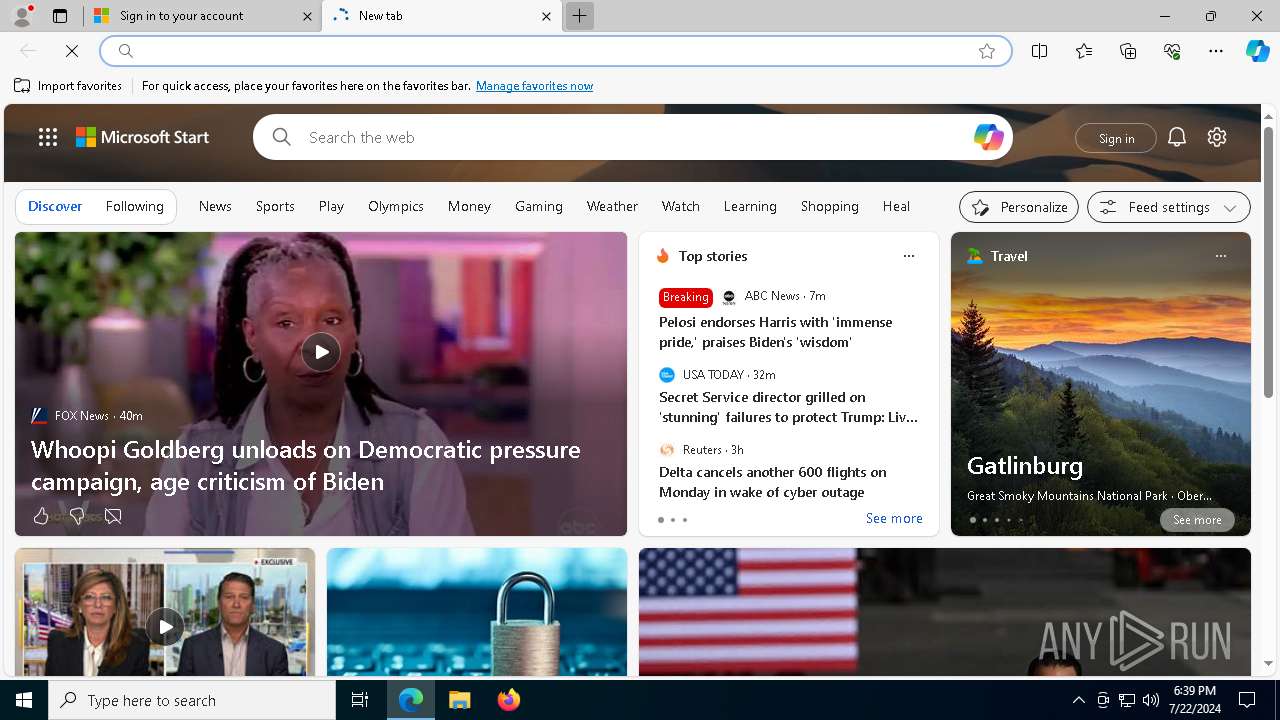Open comments on Whoopi Goldberg story

point(113,516)
